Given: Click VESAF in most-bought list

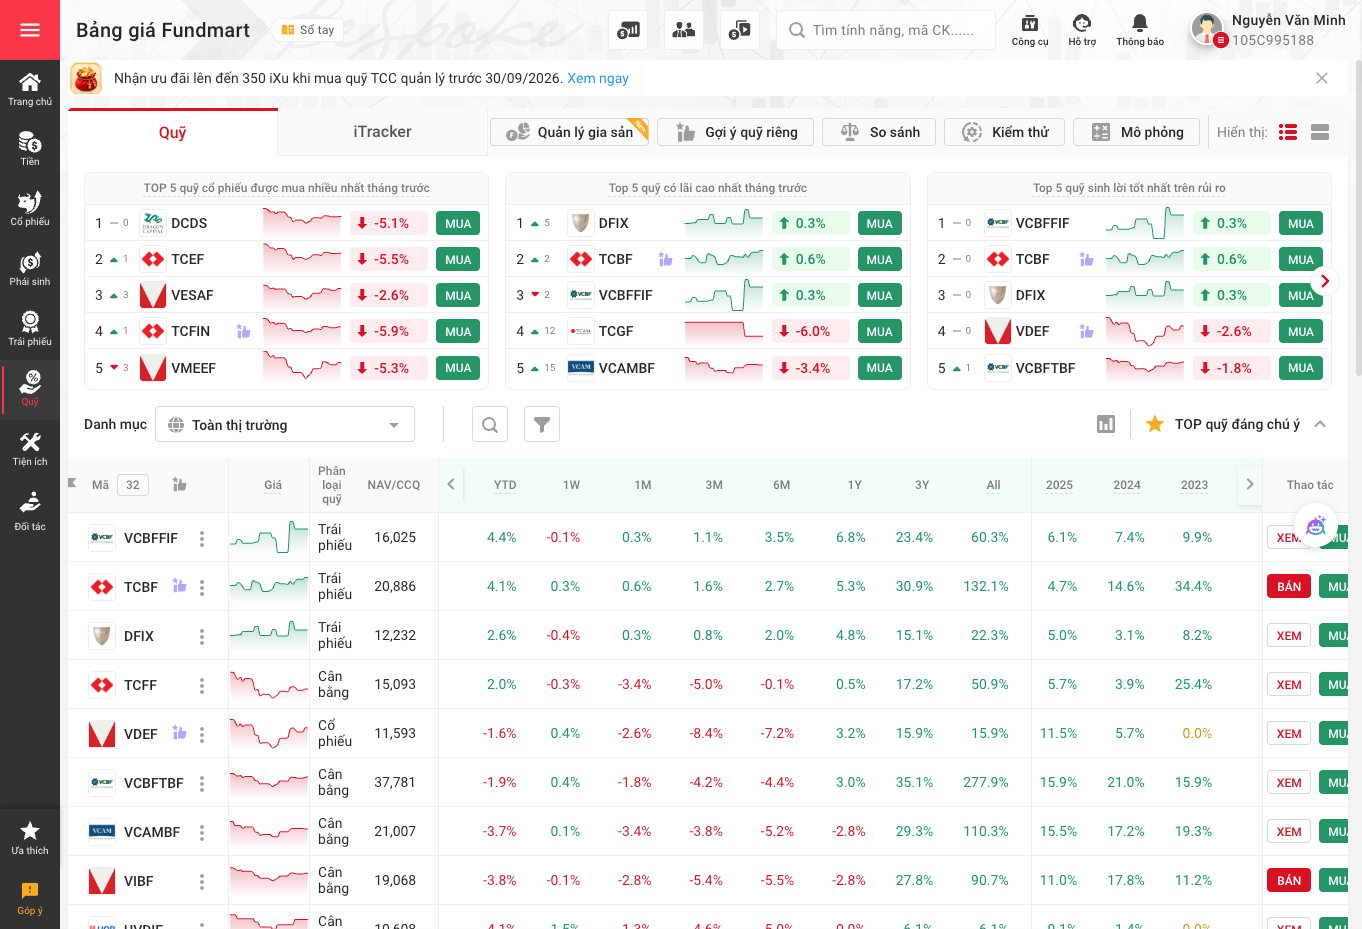Looking at the screenshot, I should coord(192,295).
